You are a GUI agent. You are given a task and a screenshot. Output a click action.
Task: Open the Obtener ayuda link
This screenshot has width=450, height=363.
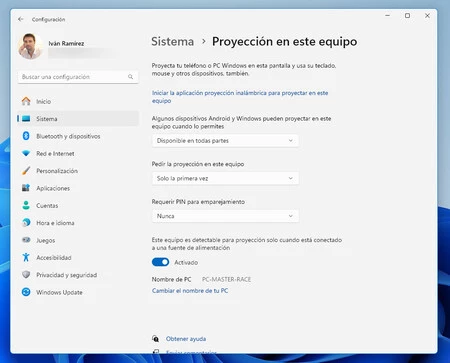186,339
